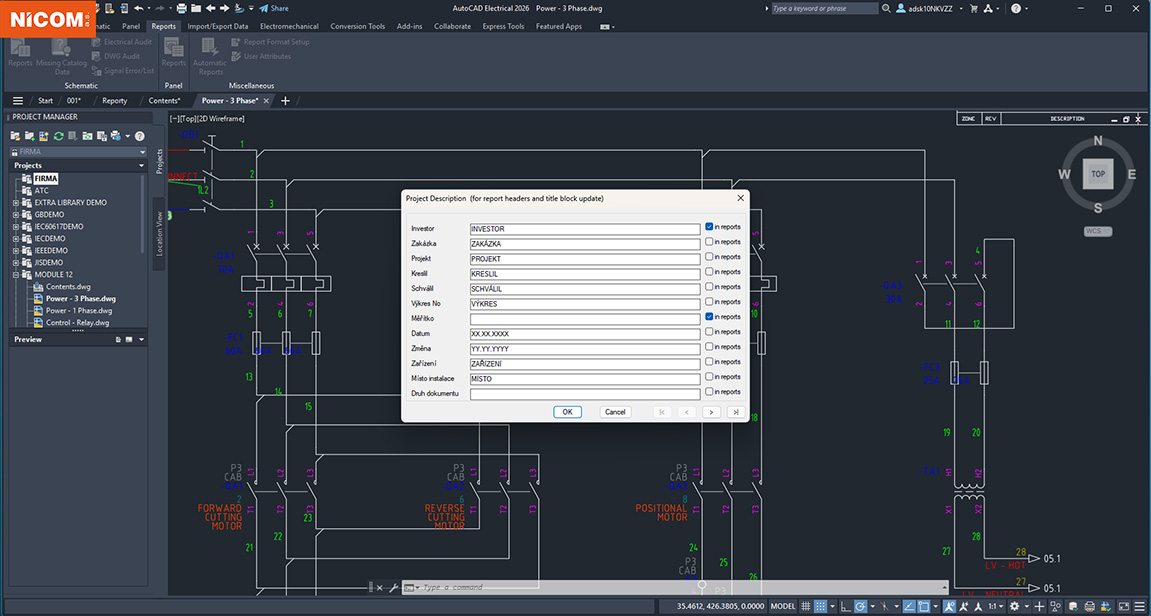Open the file tab hamburger menu
Image resolution: width=1151 pixels, height=616 pixels.
(x=18, y=101)
